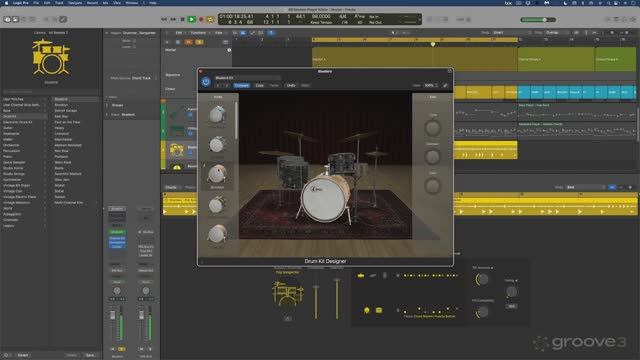Click the Revert button at Library bottom
Screen dimensions: 640x360
[x=23, y=355]
